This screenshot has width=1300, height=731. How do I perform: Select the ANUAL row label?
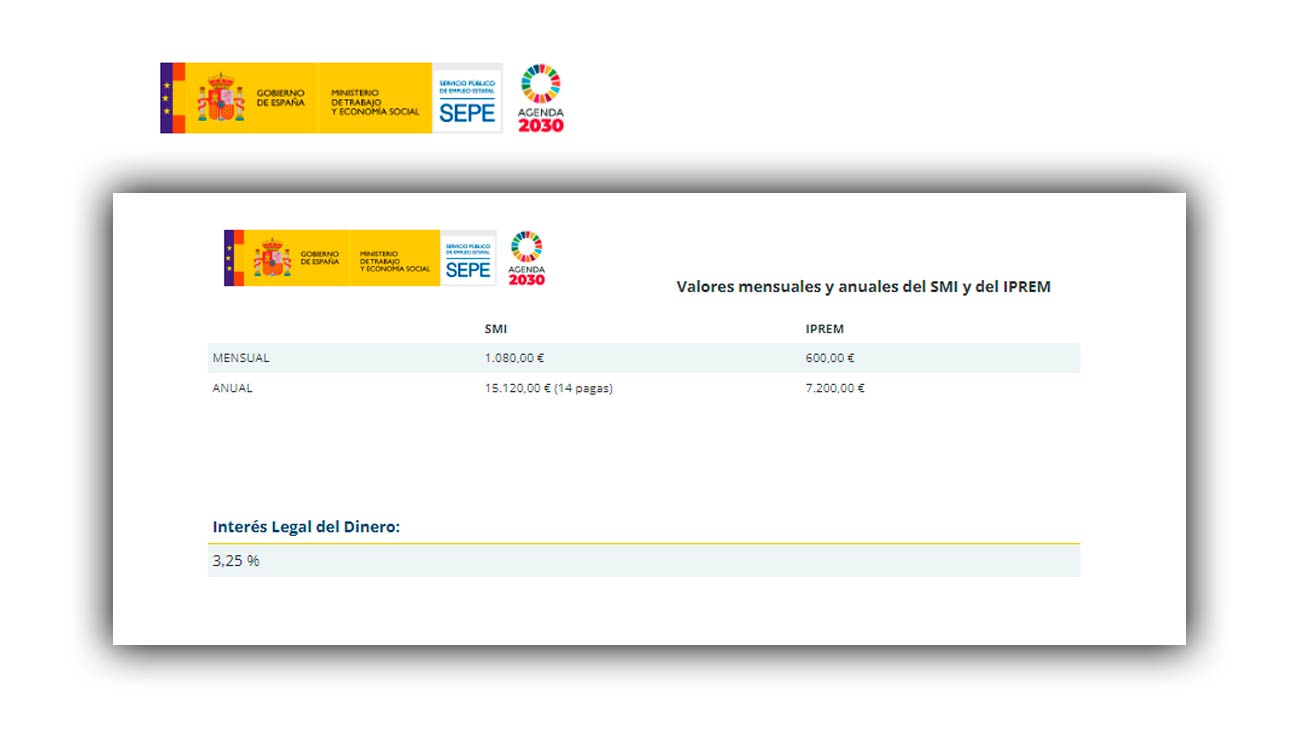[x=232, y=388]
